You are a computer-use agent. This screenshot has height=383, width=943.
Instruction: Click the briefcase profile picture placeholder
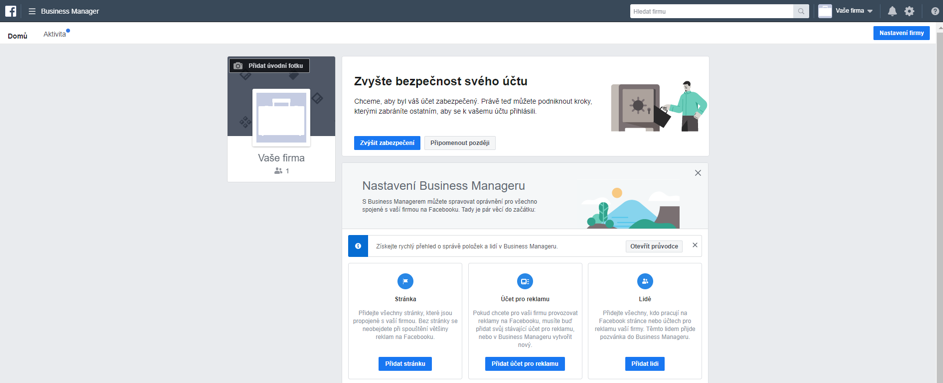[x=281, y=118]
